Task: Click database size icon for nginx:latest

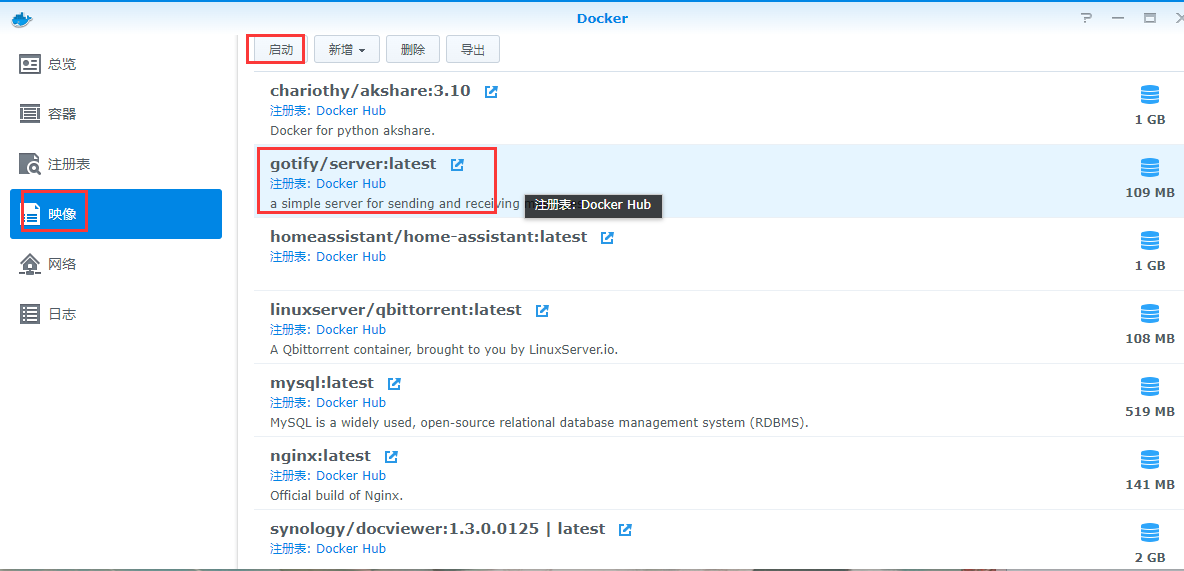Action: (x=1149, y=460)
